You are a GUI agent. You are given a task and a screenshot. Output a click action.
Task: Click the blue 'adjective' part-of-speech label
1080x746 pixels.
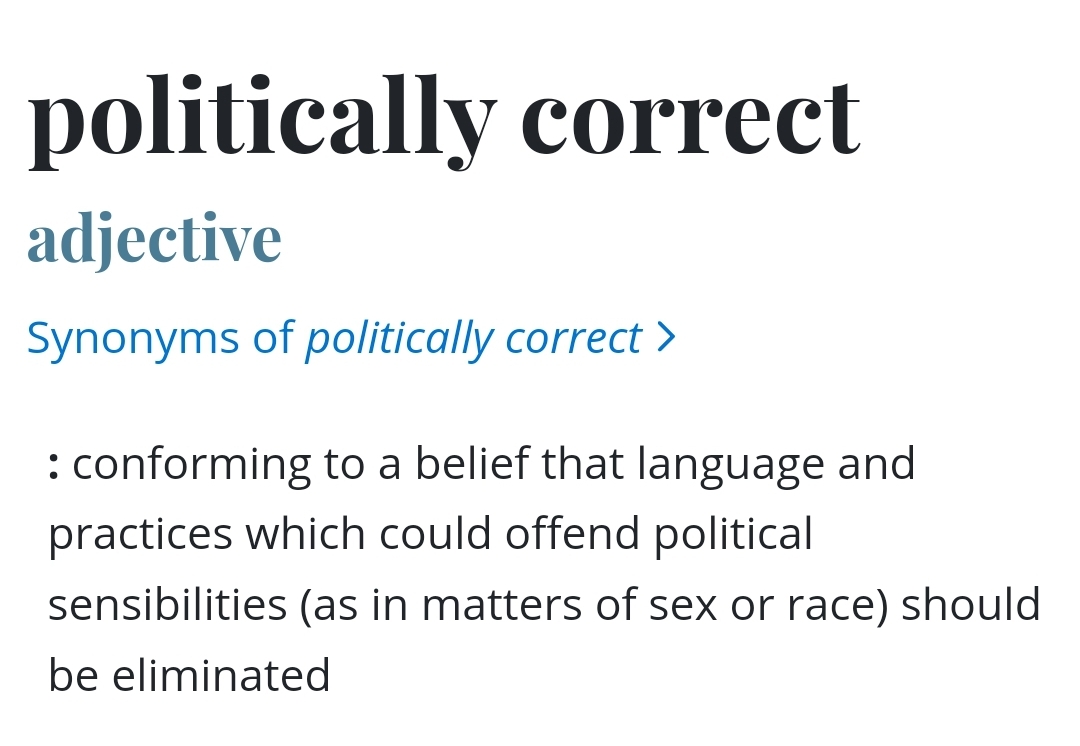154,240
